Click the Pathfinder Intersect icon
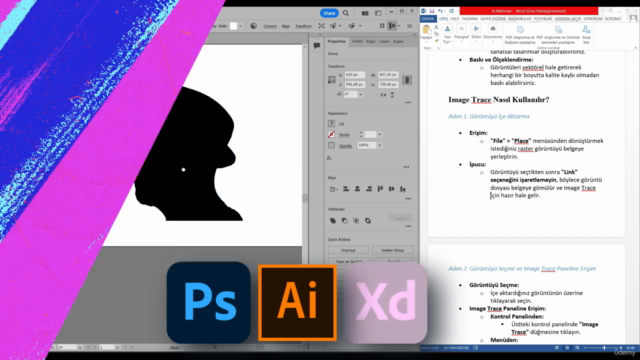This screenshot has height=360, width=640. point(356,220)
